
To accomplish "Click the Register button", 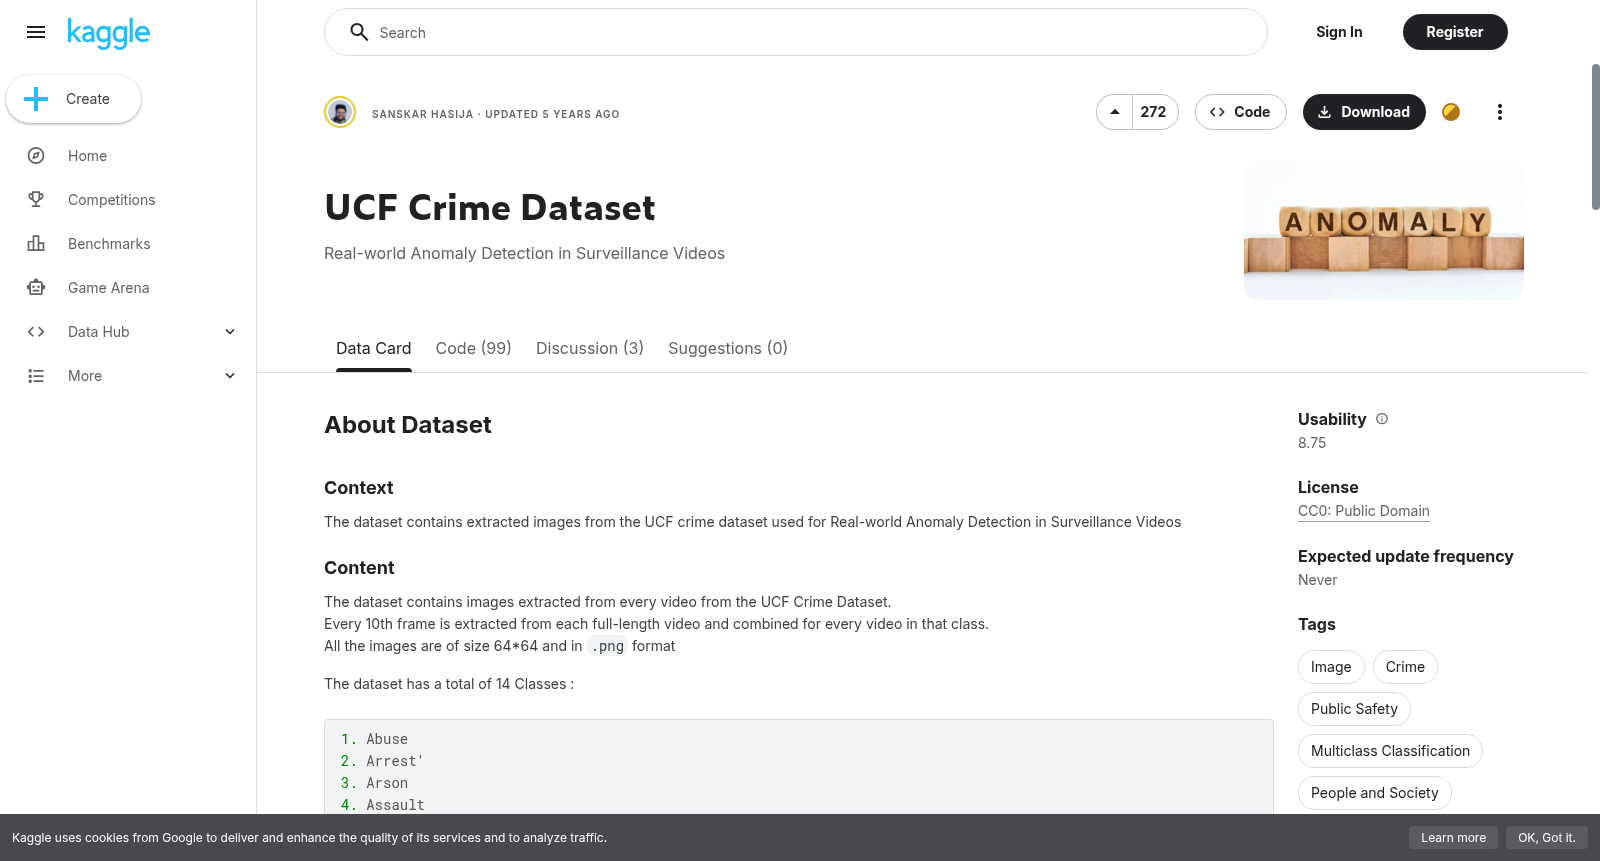I will [1455, 32].
